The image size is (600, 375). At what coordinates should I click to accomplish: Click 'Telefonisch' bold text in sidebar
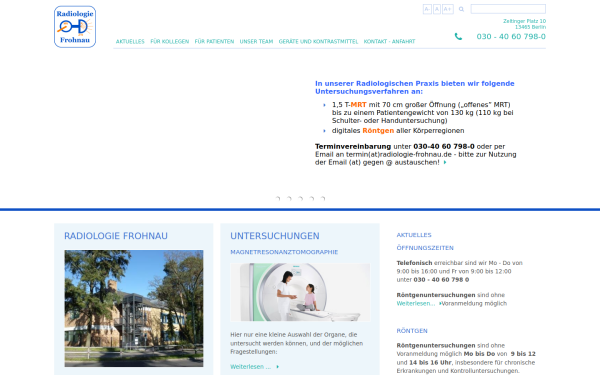[414, 263]
